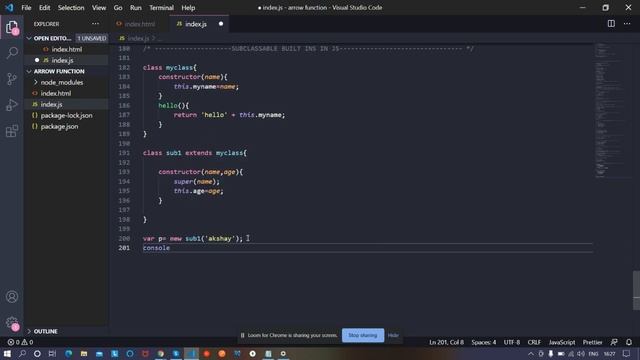This screenshot has width=640, height=360.
Task: Click ENG language indicator in tray
Action: (x=593, y=353)
